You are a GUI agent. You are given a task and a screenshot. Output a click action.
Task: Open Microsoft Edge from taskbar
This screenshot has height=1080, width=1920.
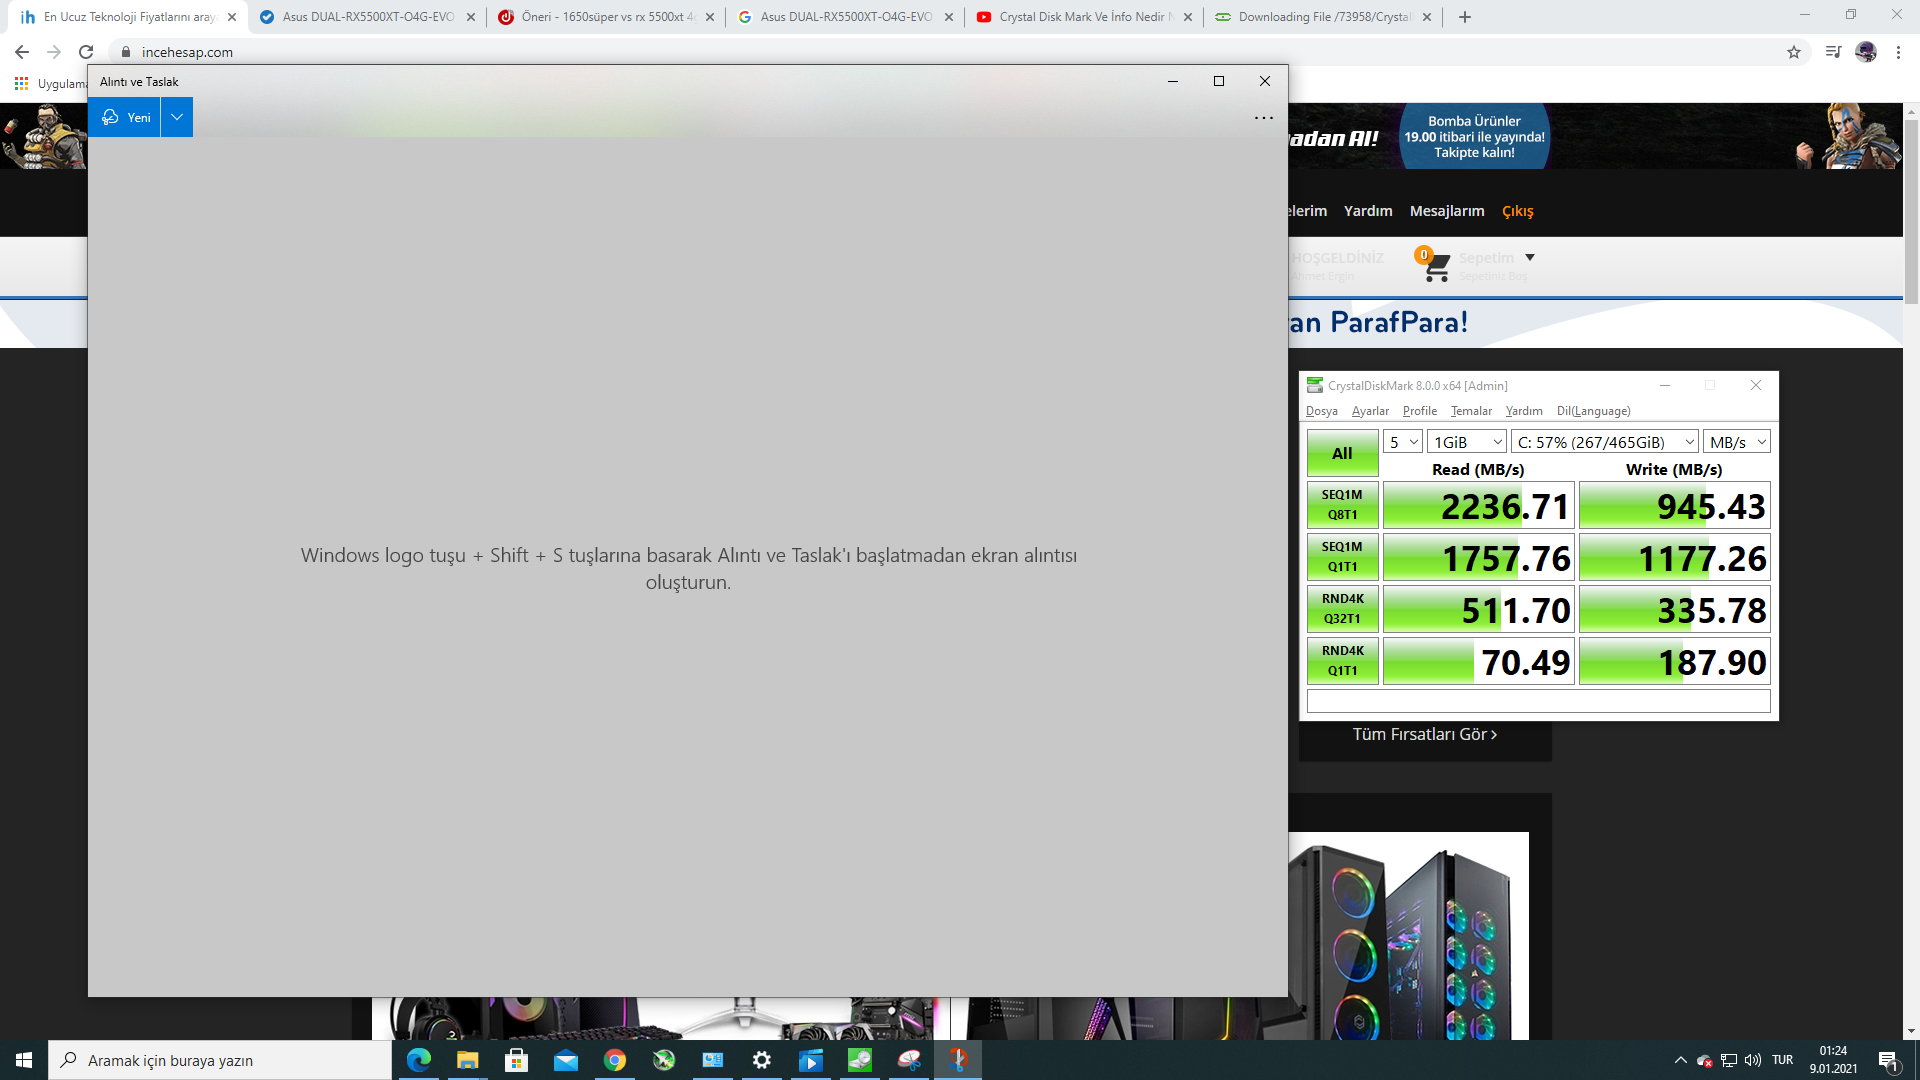pyautogui.click(x=418, y=1060)
